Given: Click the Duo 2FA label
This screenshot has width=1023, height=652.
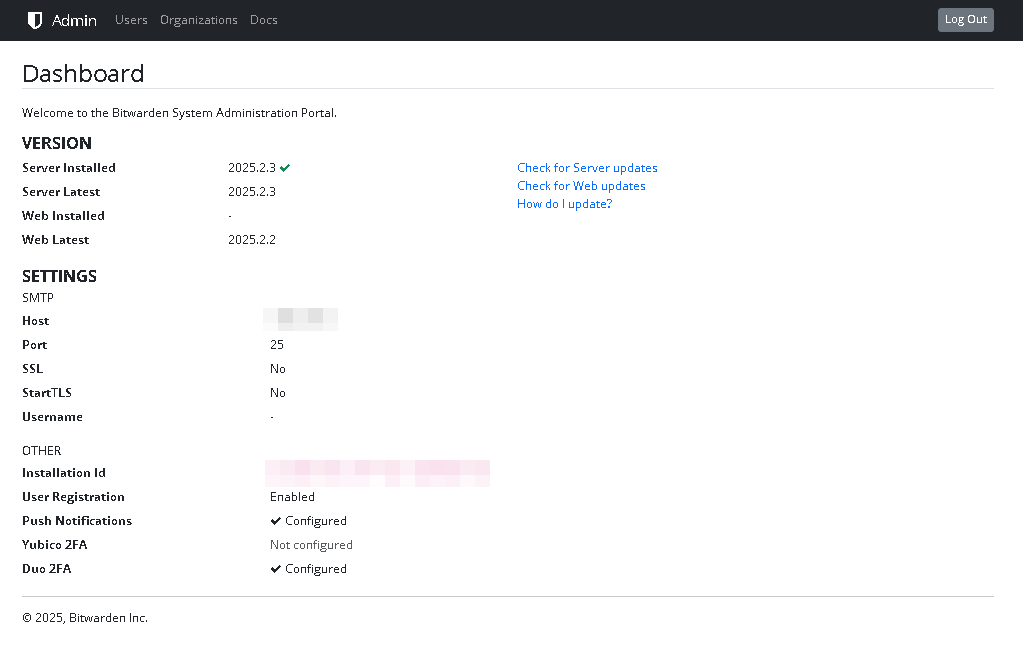Looking at the screenshot, I should point(47,568).
